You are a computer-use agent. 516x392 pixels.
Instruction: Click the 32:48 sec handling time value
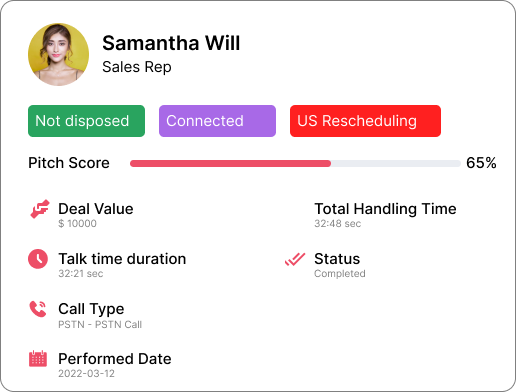tap(338, 223)
